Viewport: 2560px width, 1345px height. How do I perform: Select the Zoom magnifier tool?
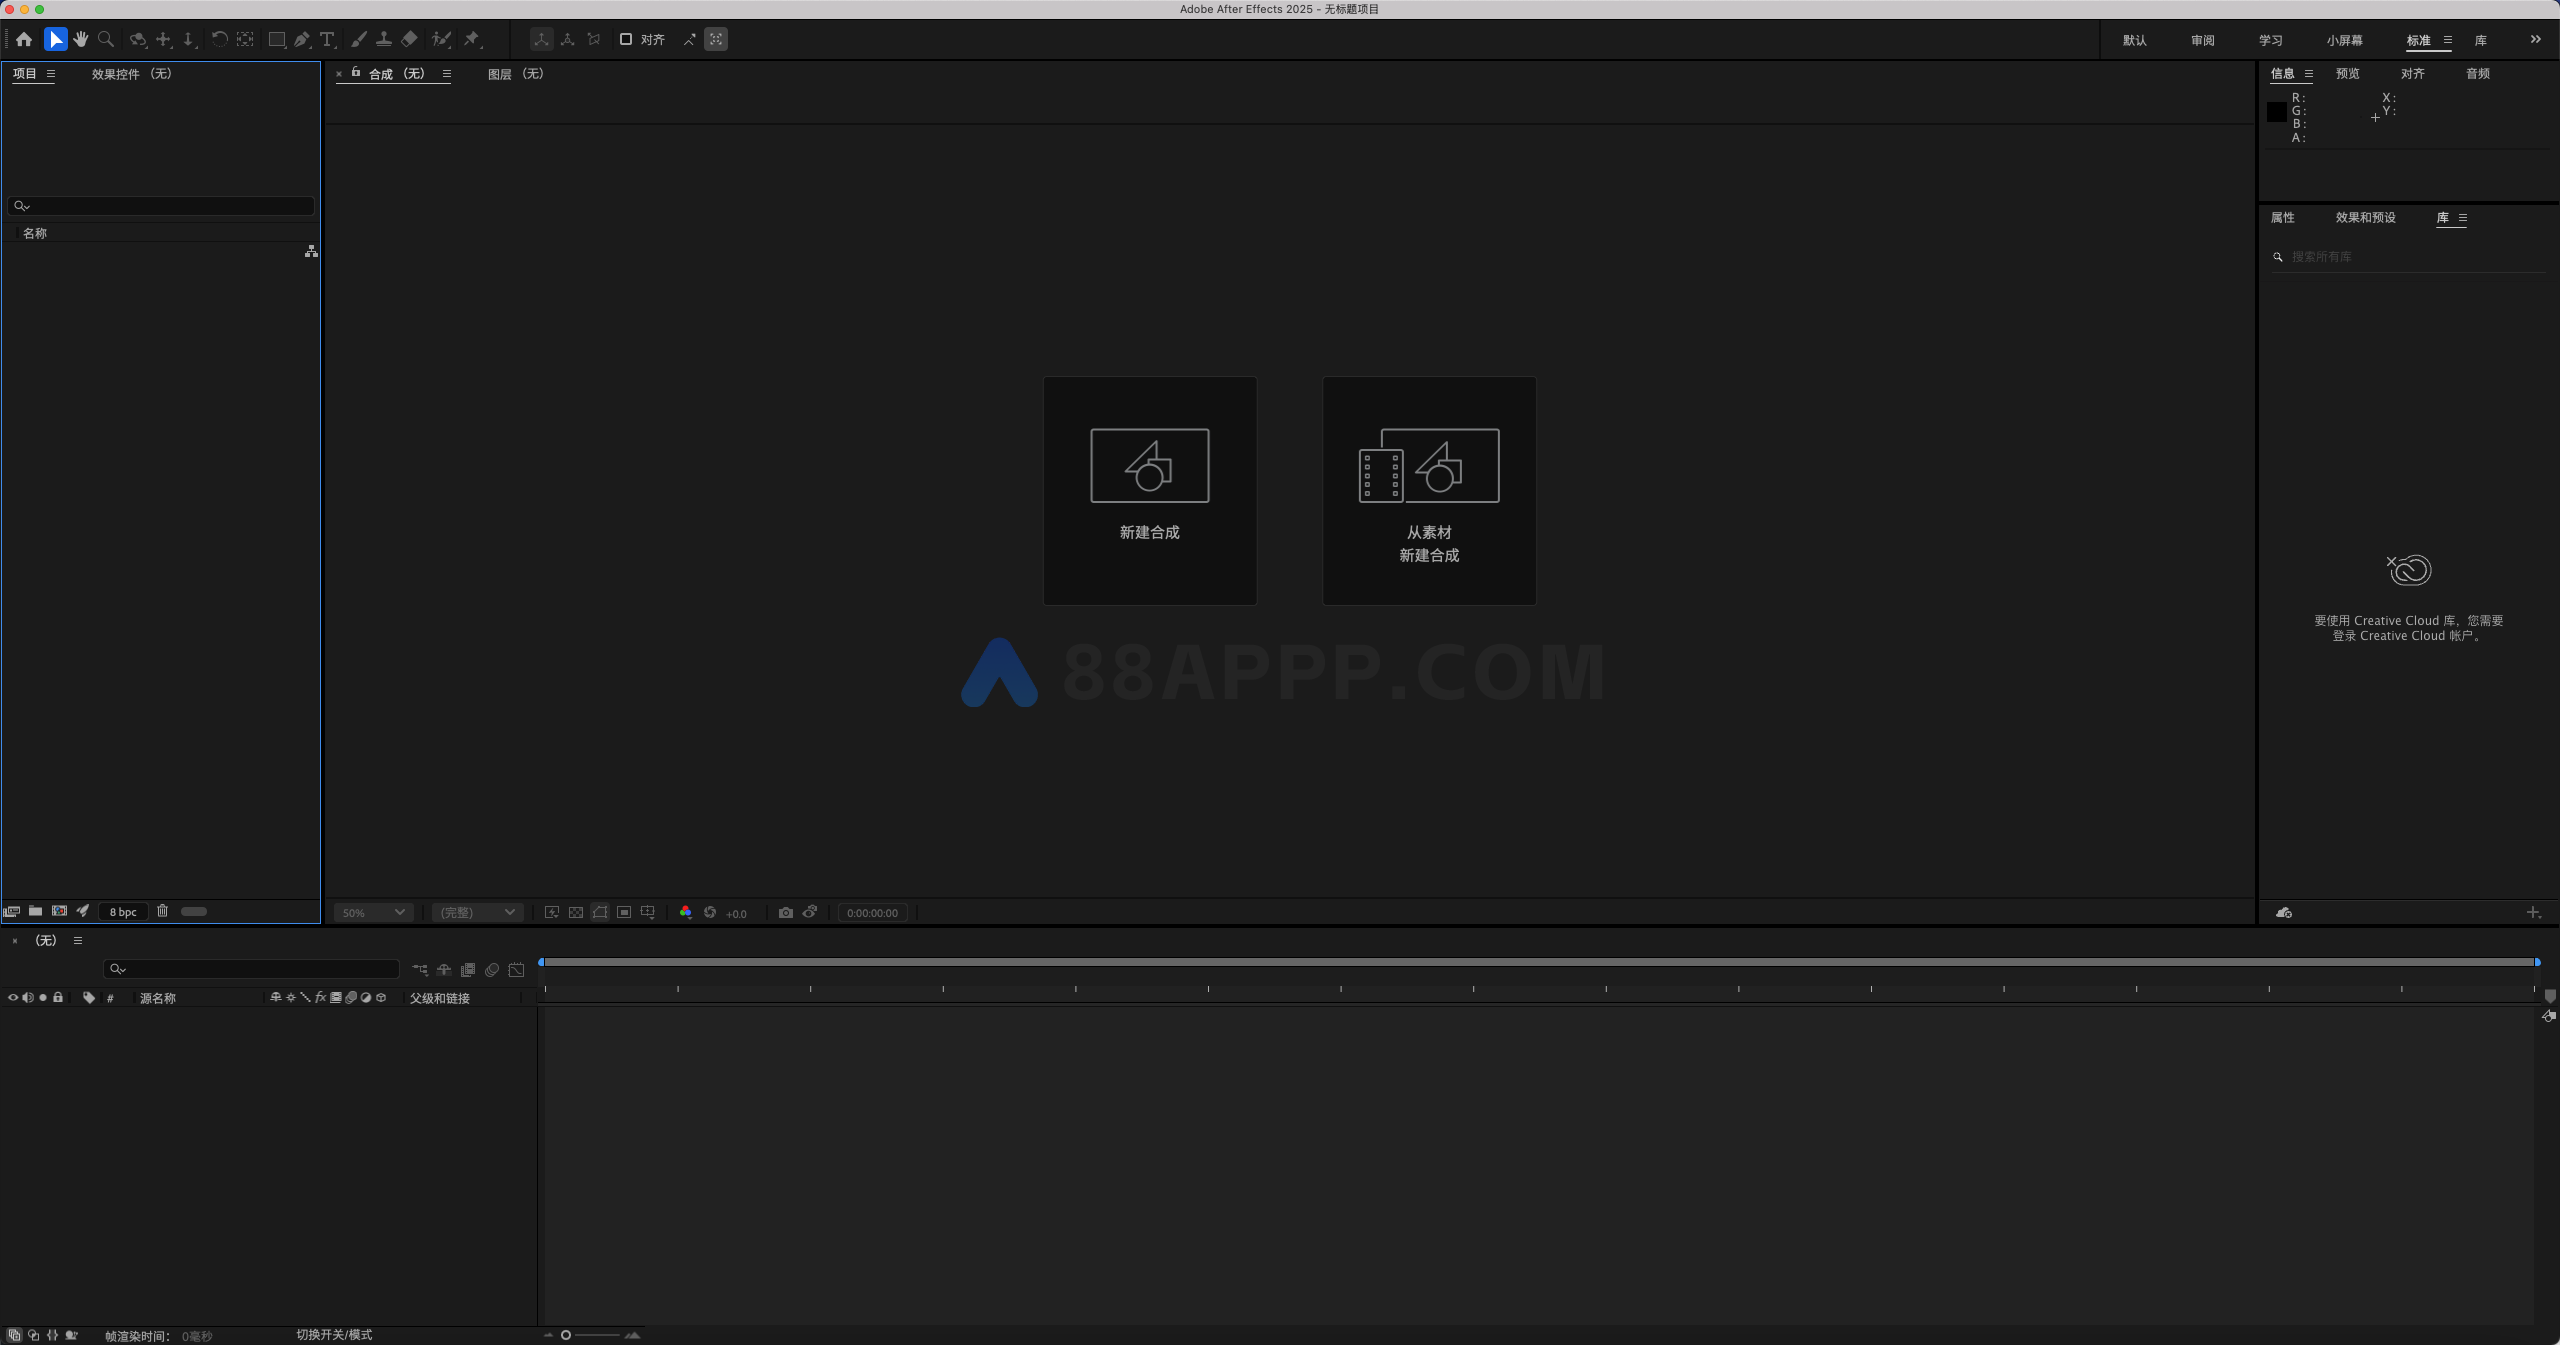pyautogui.click(x=106, y=40)
